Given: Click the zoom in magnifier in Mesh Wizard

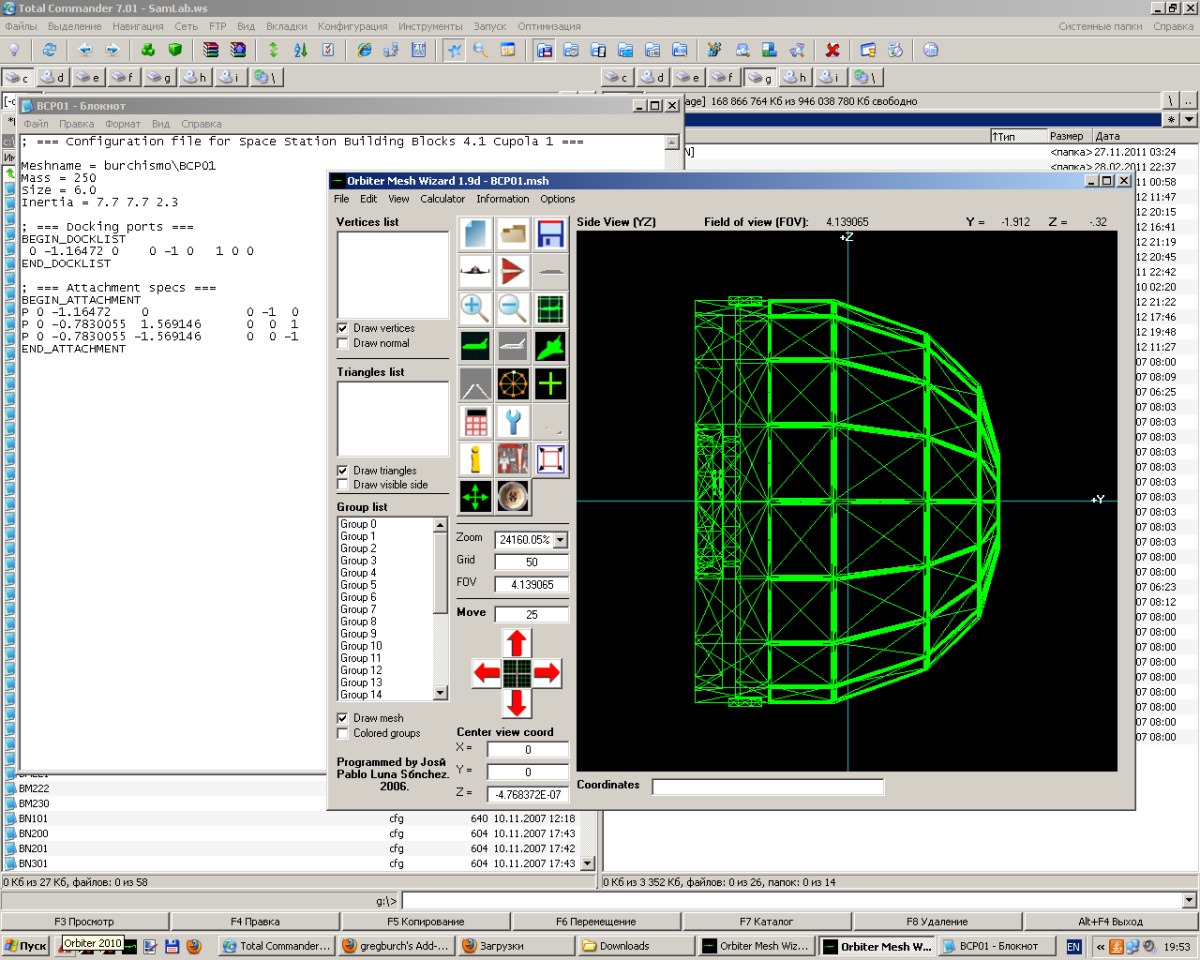Looking at the screenshot, I should point(476,308).
